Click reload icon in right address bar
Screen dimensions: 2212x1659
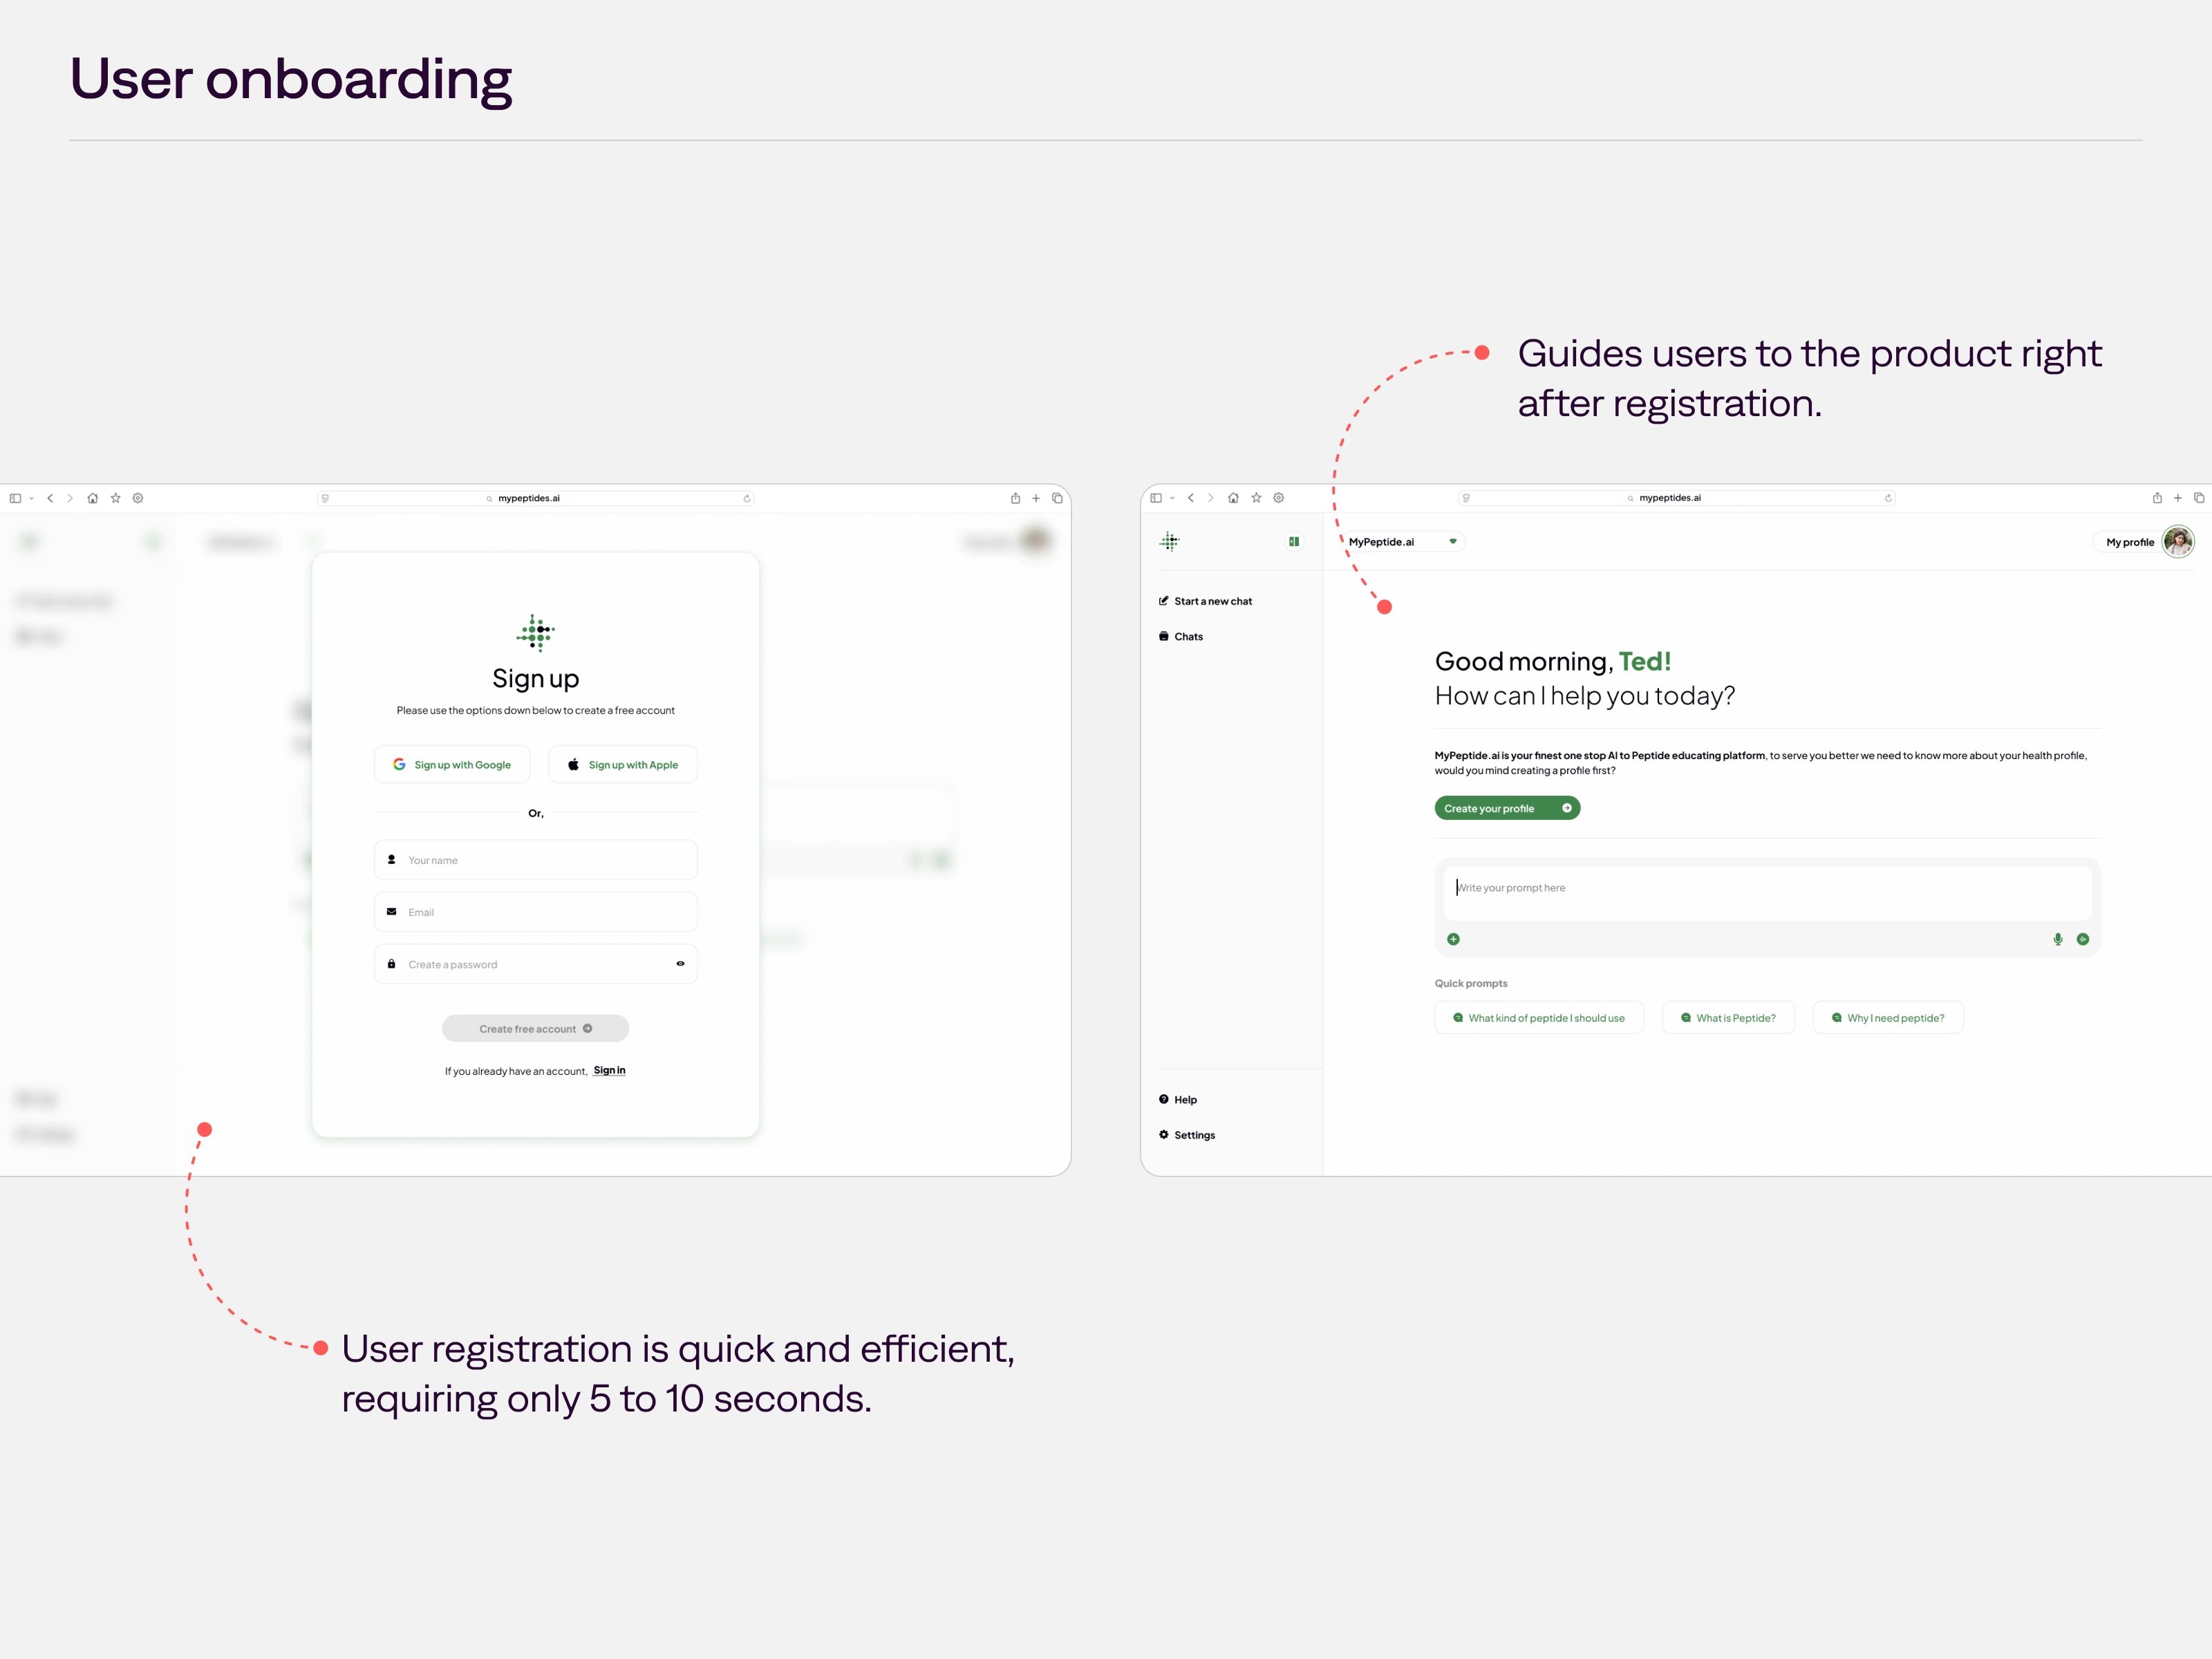click(1887, 498)
